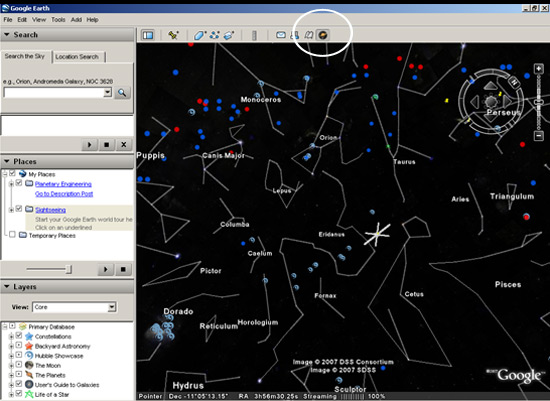Click The Planets layer icon
This screenshot has width=550, height=401.
click(x=29, y=375)
